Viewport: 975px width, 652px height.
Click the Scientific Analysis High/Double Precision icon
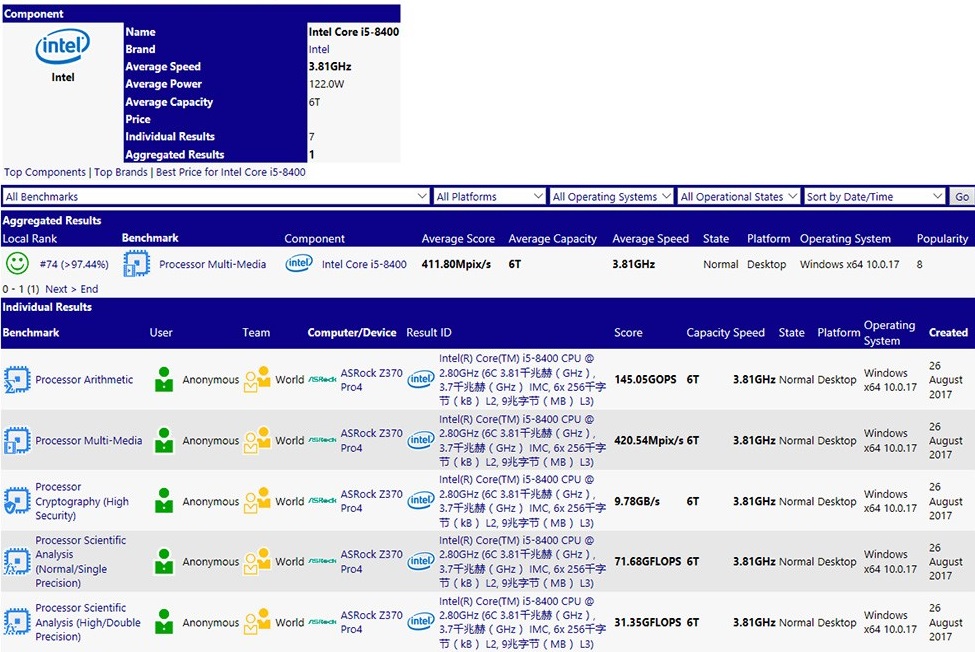(17, 622)
